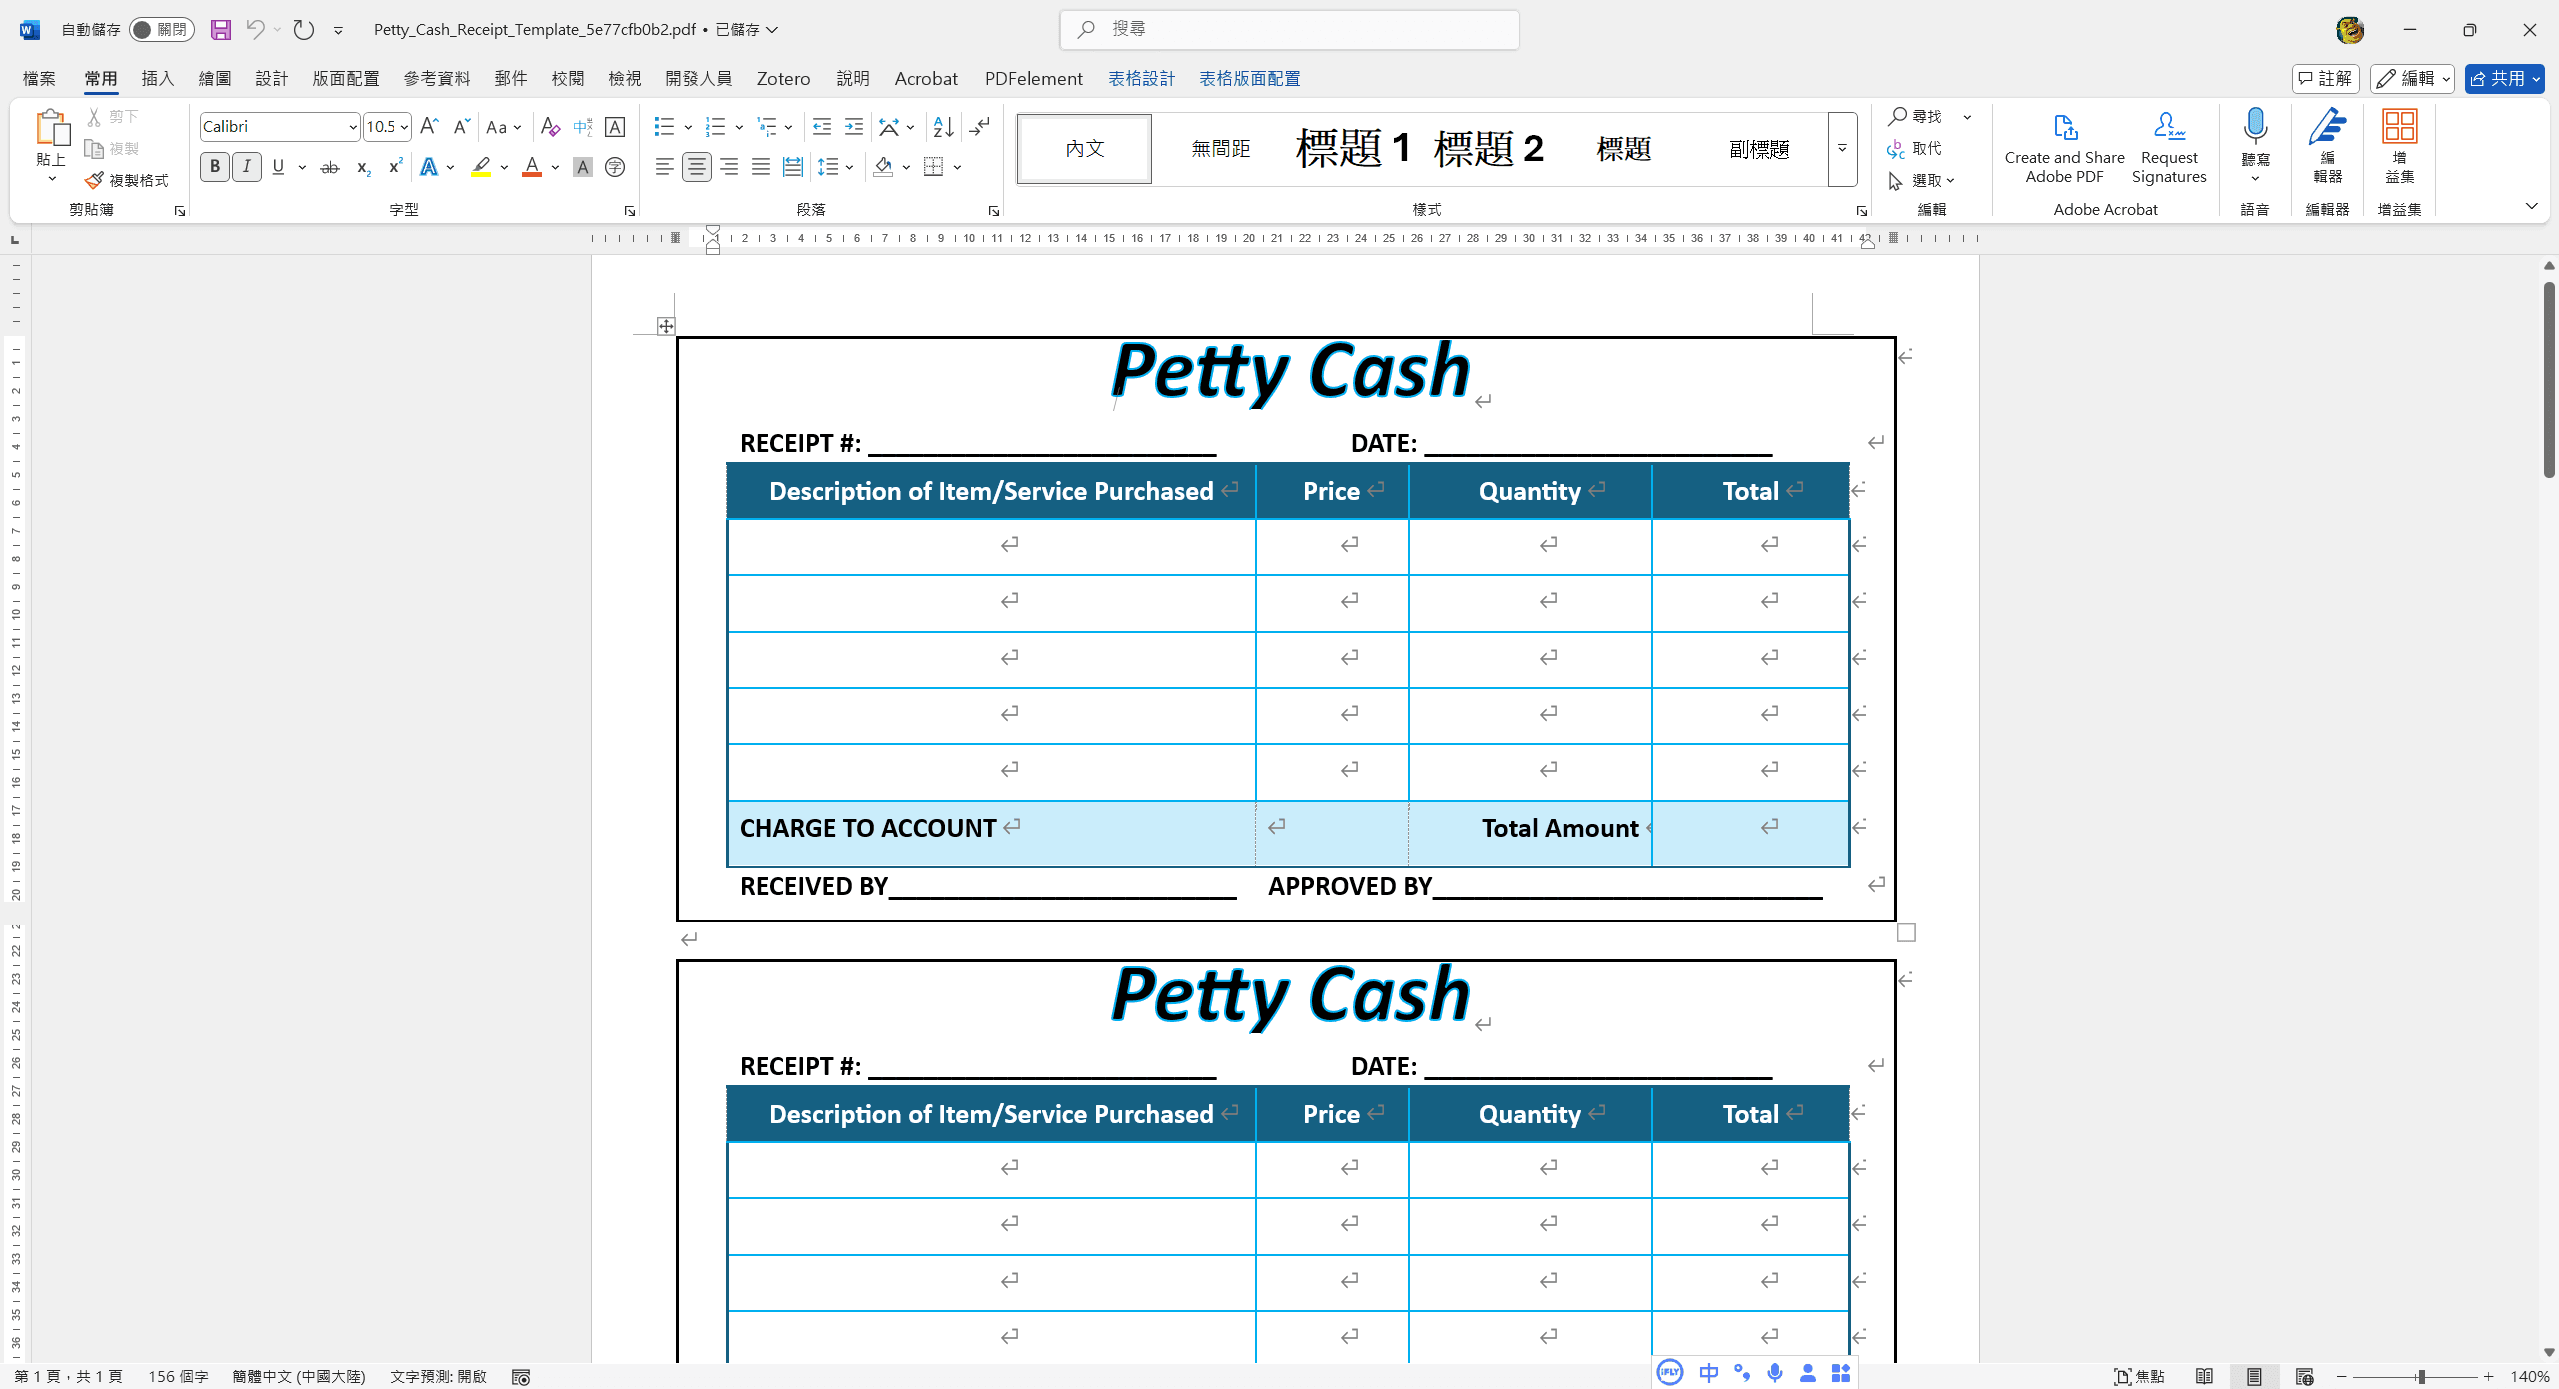2559x1389 pixels.
Task: Undo the last action
Action: tap(255, 29)
